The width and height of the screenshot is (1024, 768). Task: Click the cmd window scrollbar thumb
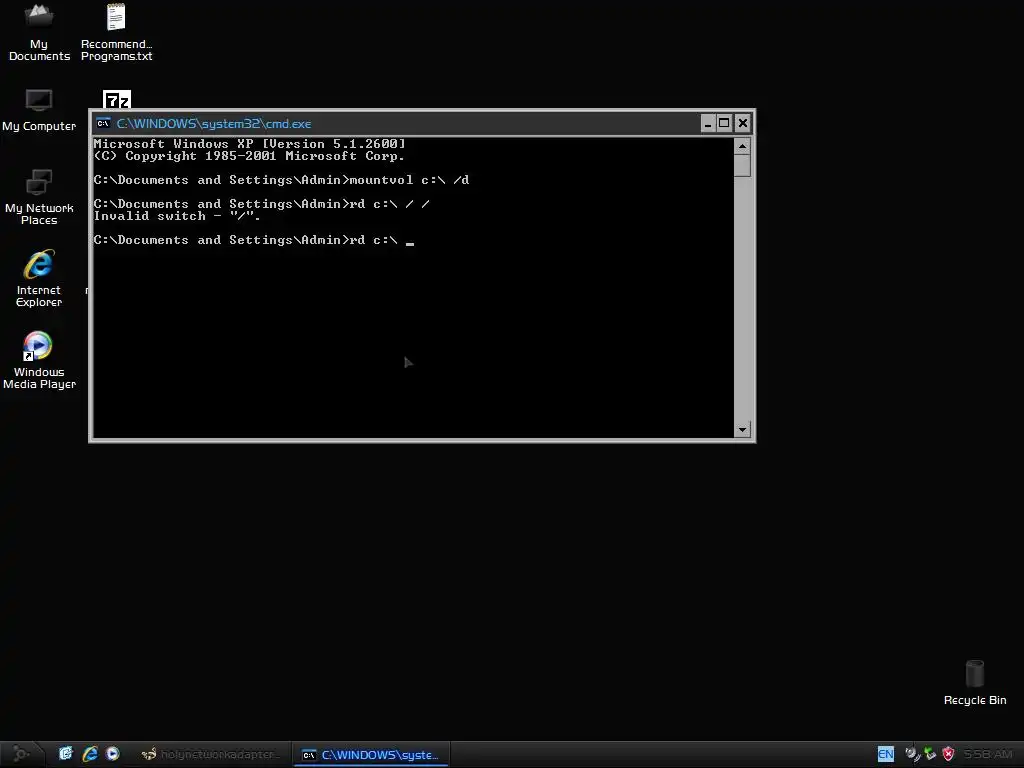click(x=742, y=166)
